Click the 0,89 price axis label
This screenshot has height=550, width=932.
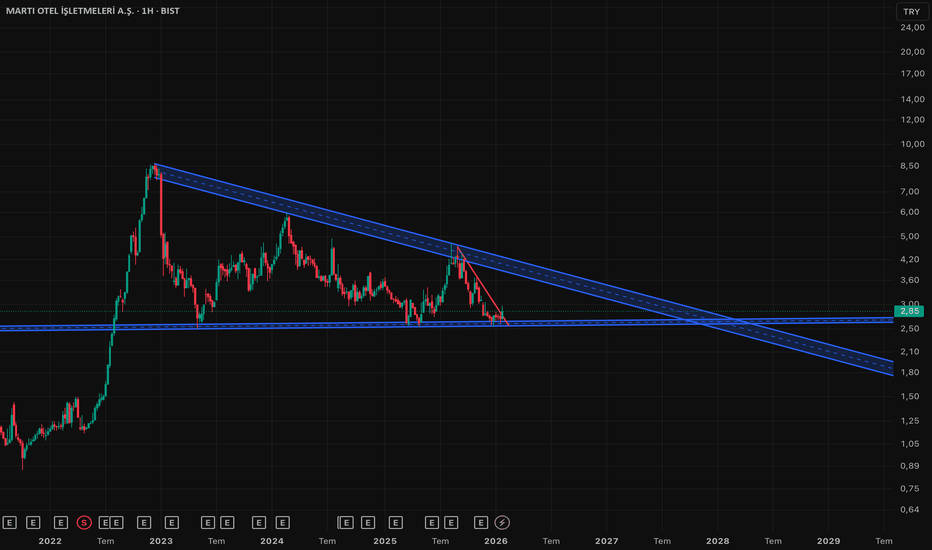pyautogui.click(x=910, y=466)
